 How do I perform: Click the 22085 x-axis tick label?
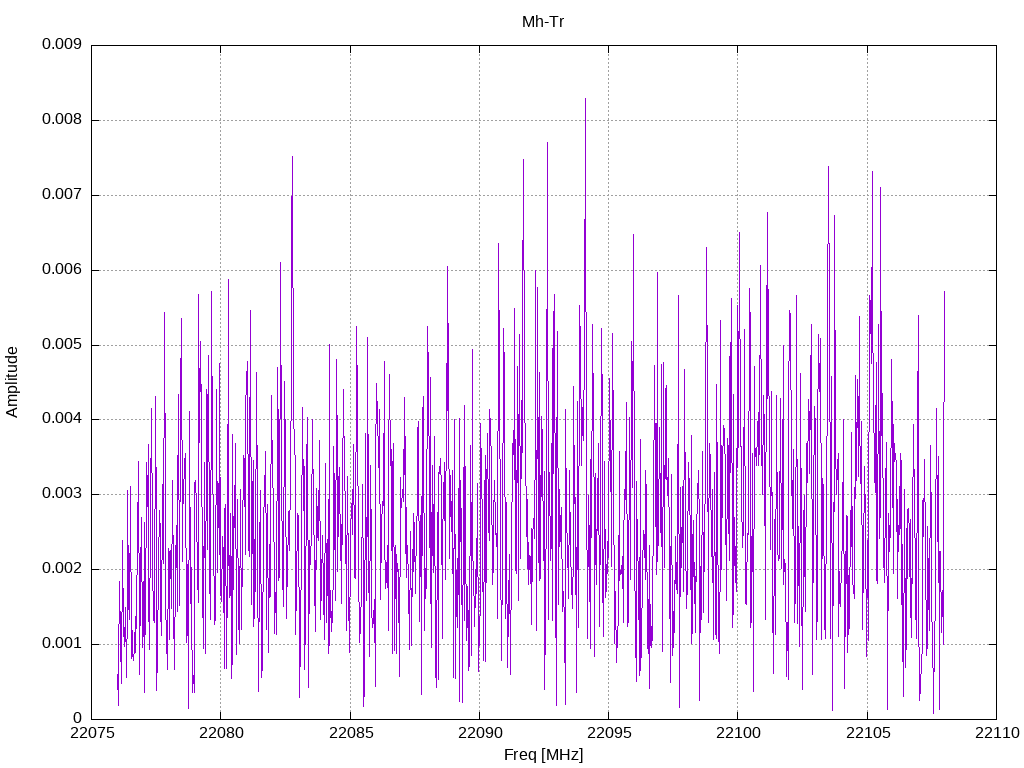[x=351, y=733]
